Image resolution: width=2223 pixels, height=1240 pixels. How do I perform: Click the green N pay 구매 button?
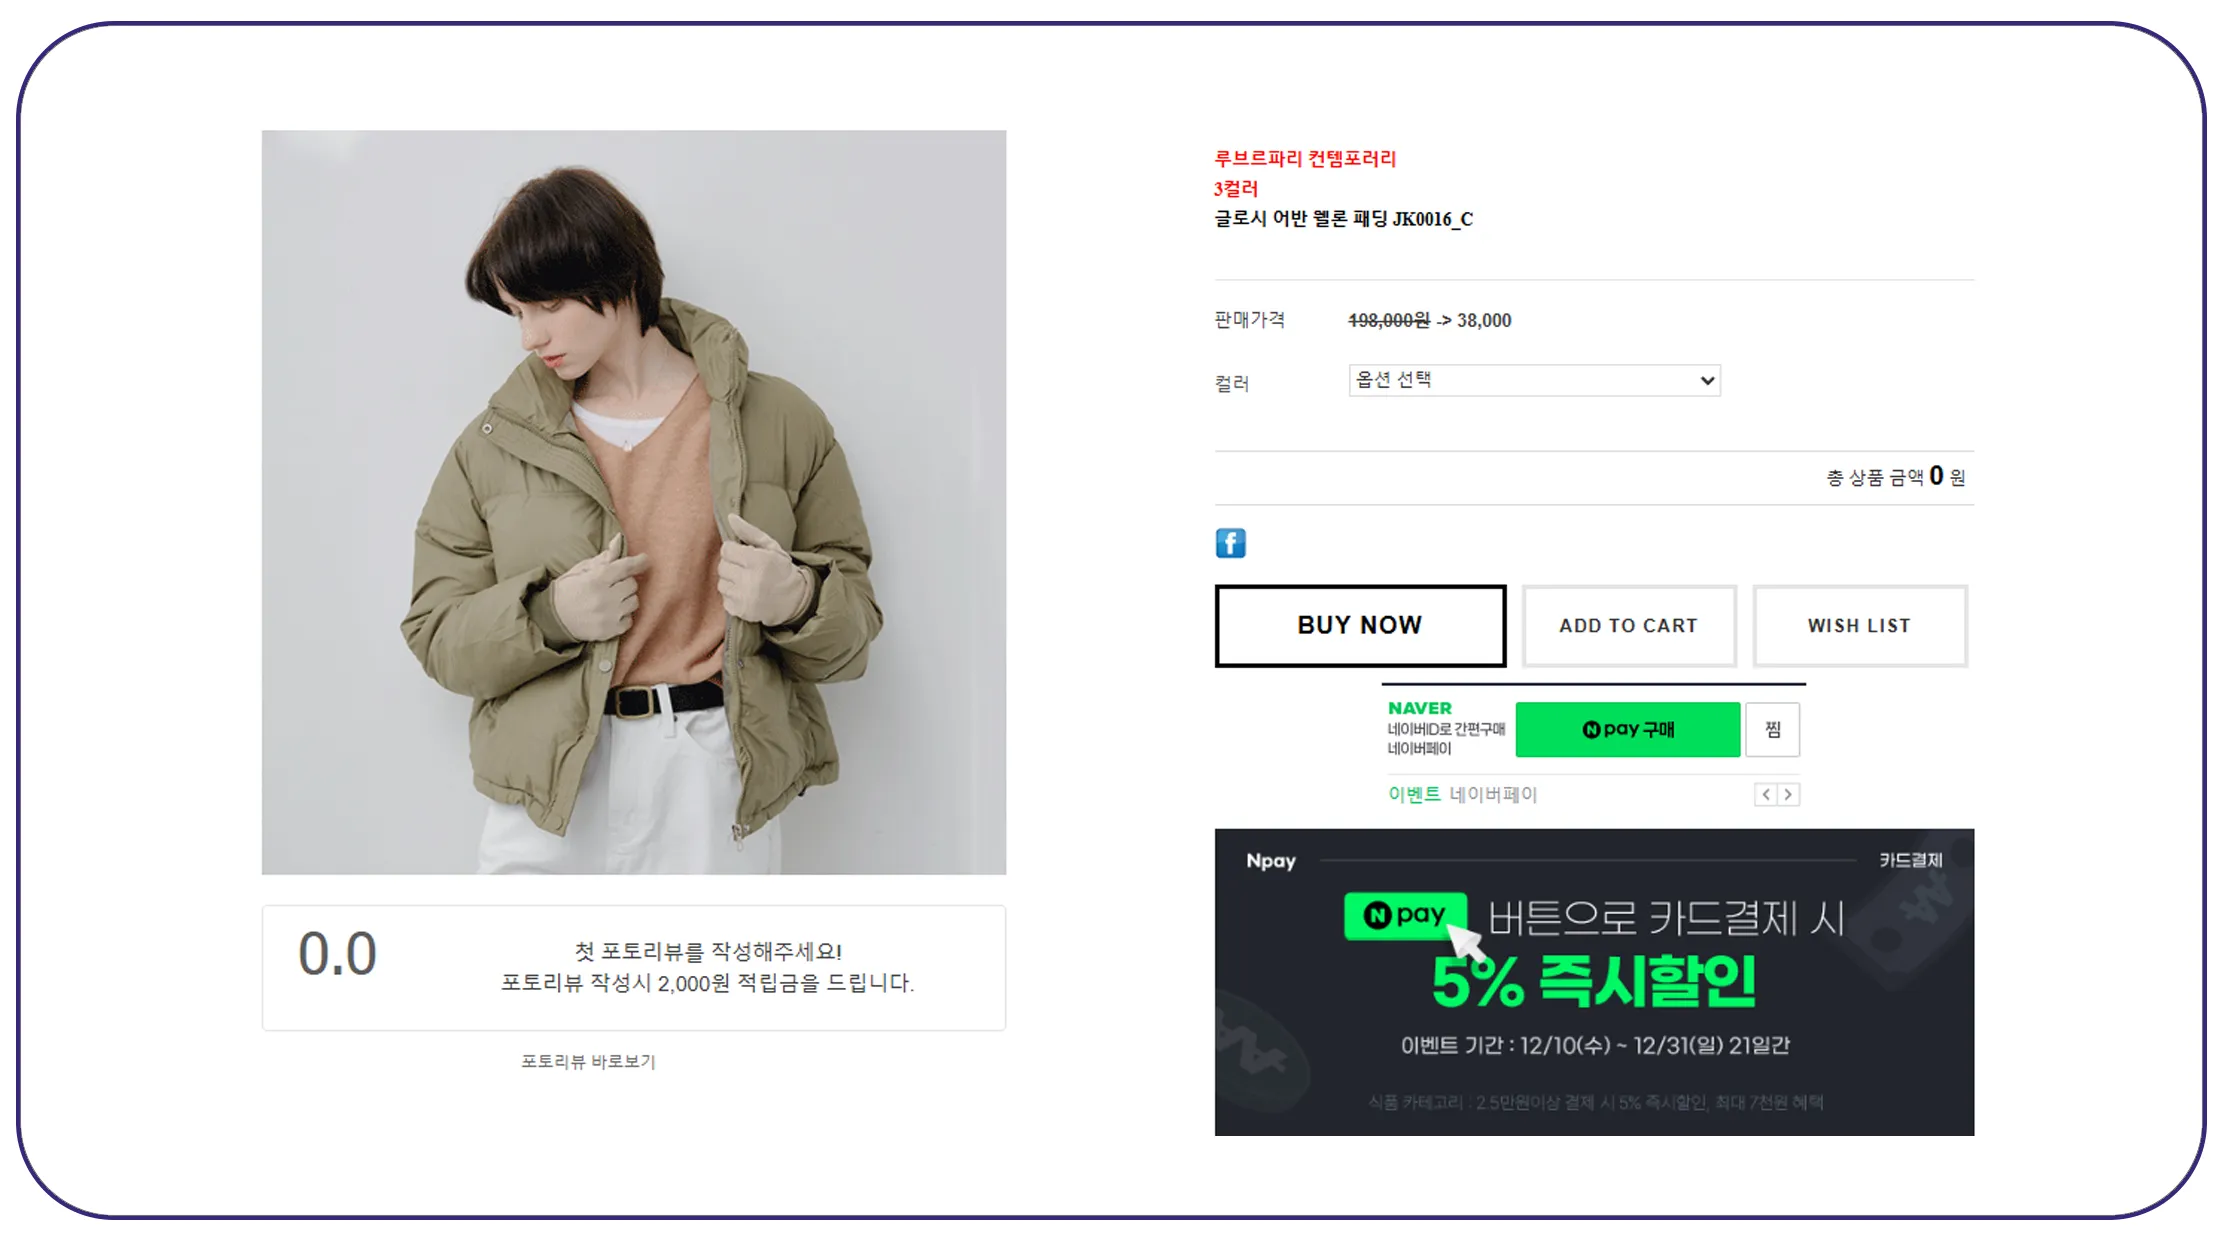click(1627, 729)
